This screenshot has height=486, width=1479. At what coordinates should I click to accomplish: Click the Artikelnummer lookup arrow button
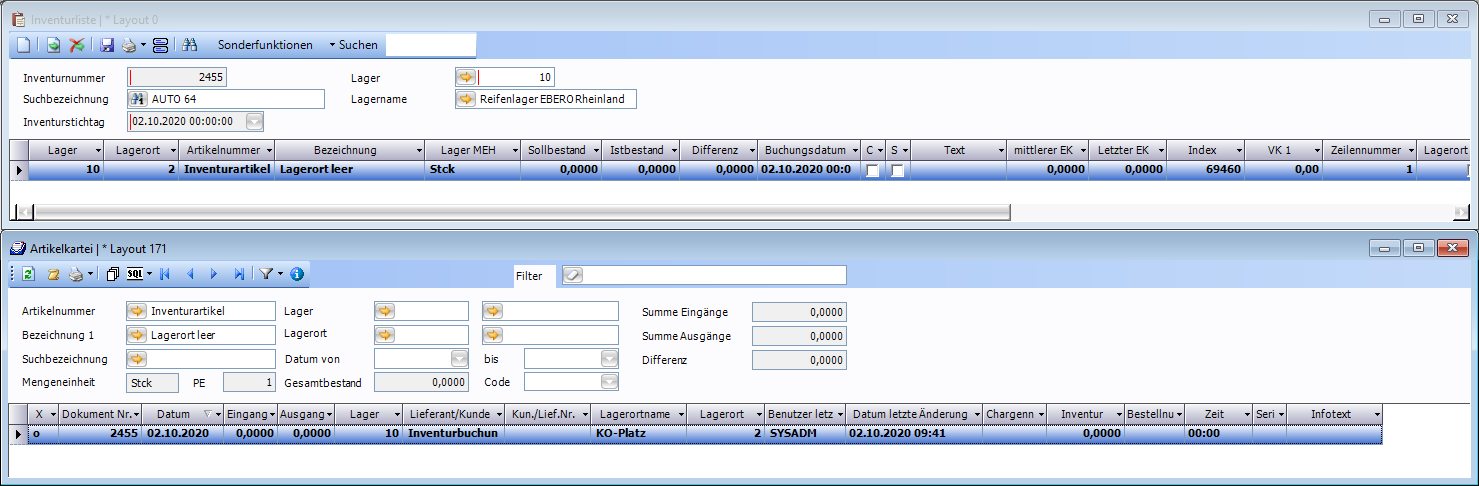(x=138, y=311)
